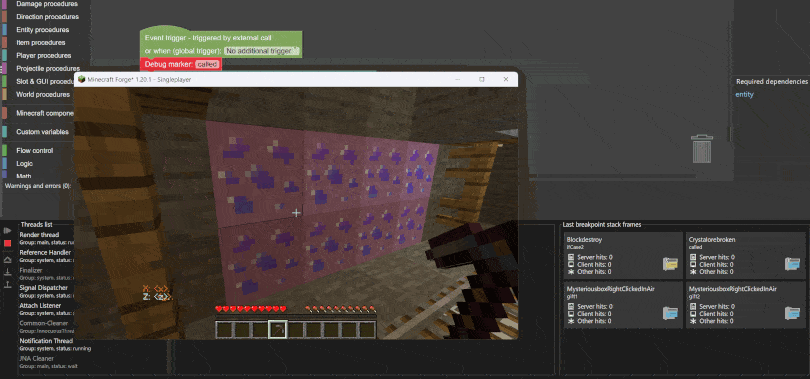Click the step out up-arrow icon
Image resolution: width=810 pixels, height=379 pixels.
click(x=8, y=285)
